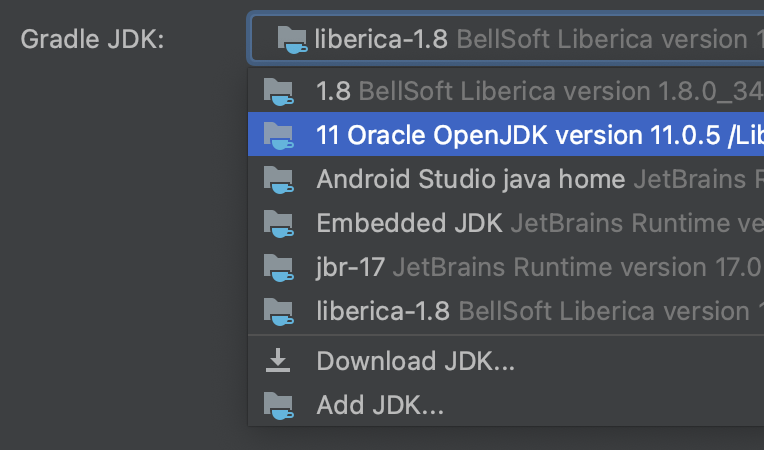The image size is (764, 450).
Task: Click JDK icon beside jbr-17
Action: (x=279, y=267)
